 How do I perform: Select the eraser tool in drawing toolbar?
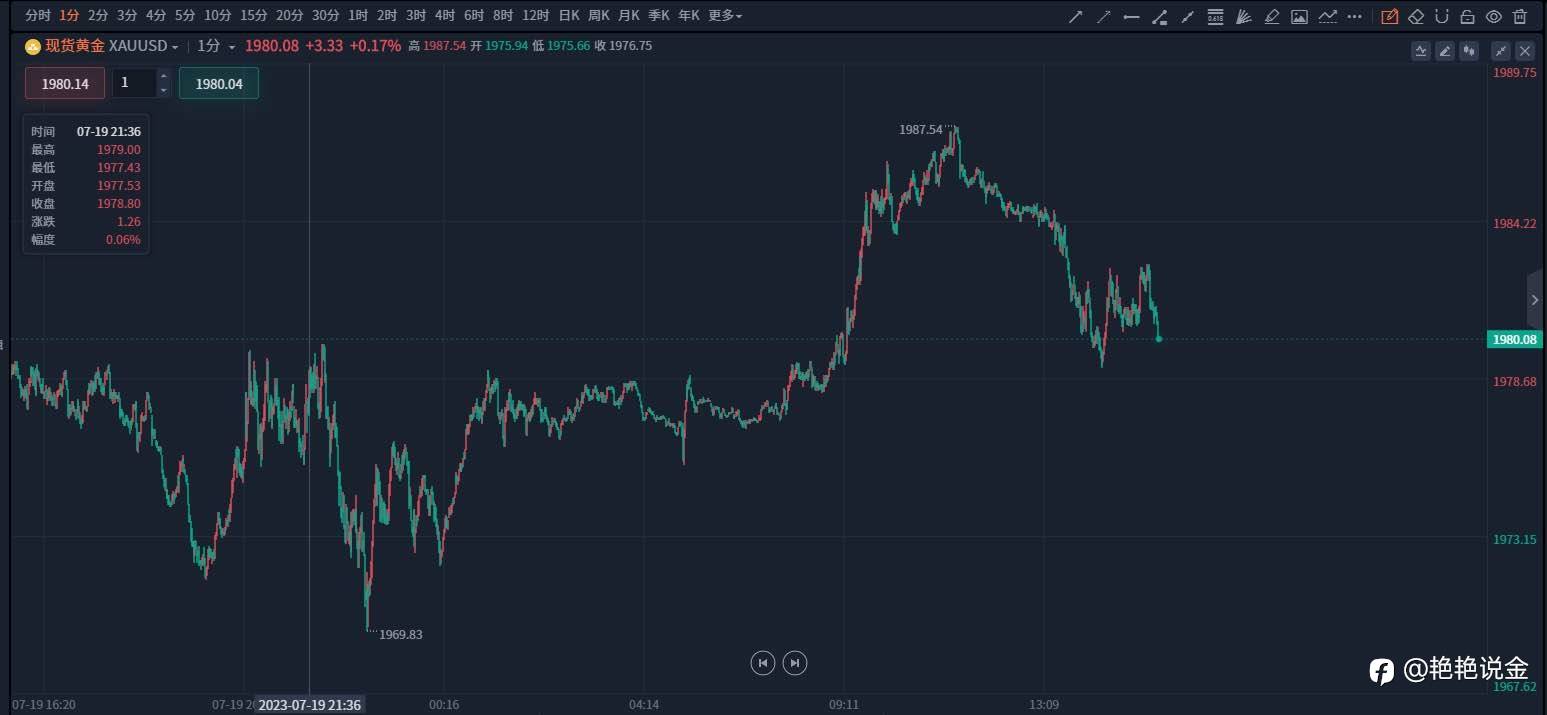pos(1416,16)
